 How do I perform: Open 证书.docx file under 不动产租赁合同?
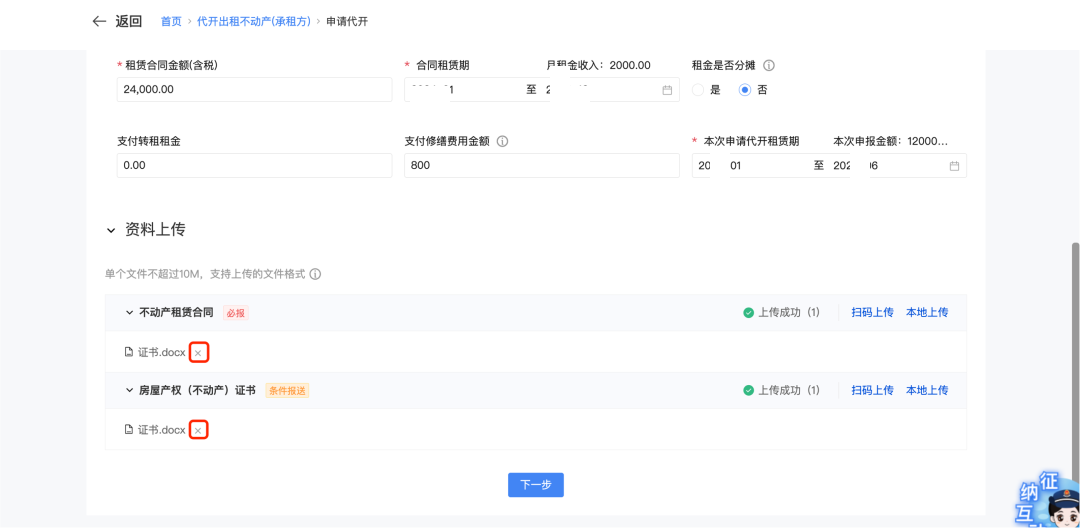[161, 352]
